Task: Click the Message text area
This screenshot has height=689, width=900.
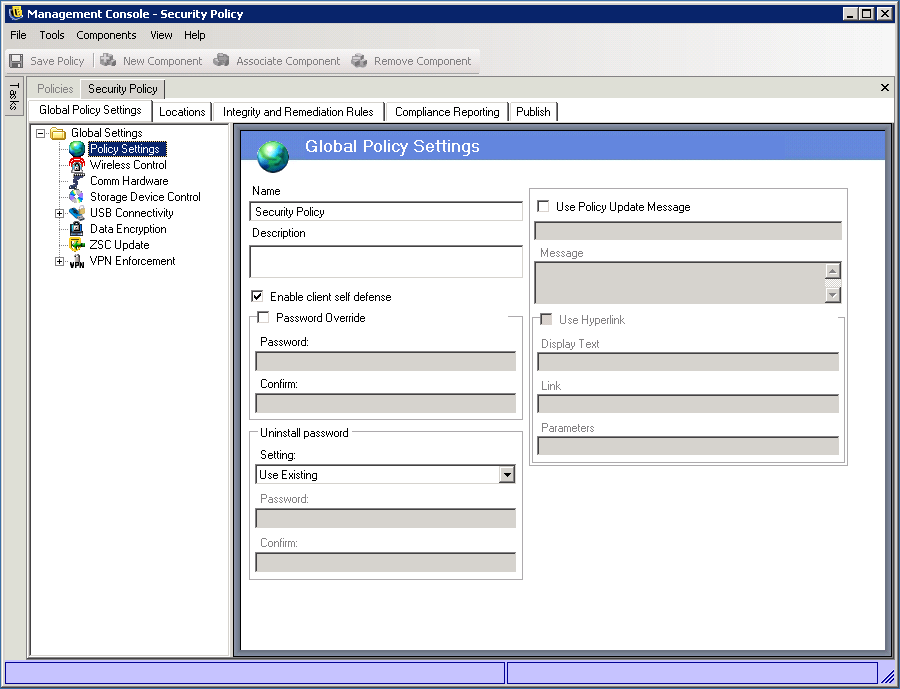Action: click(680, 283)
